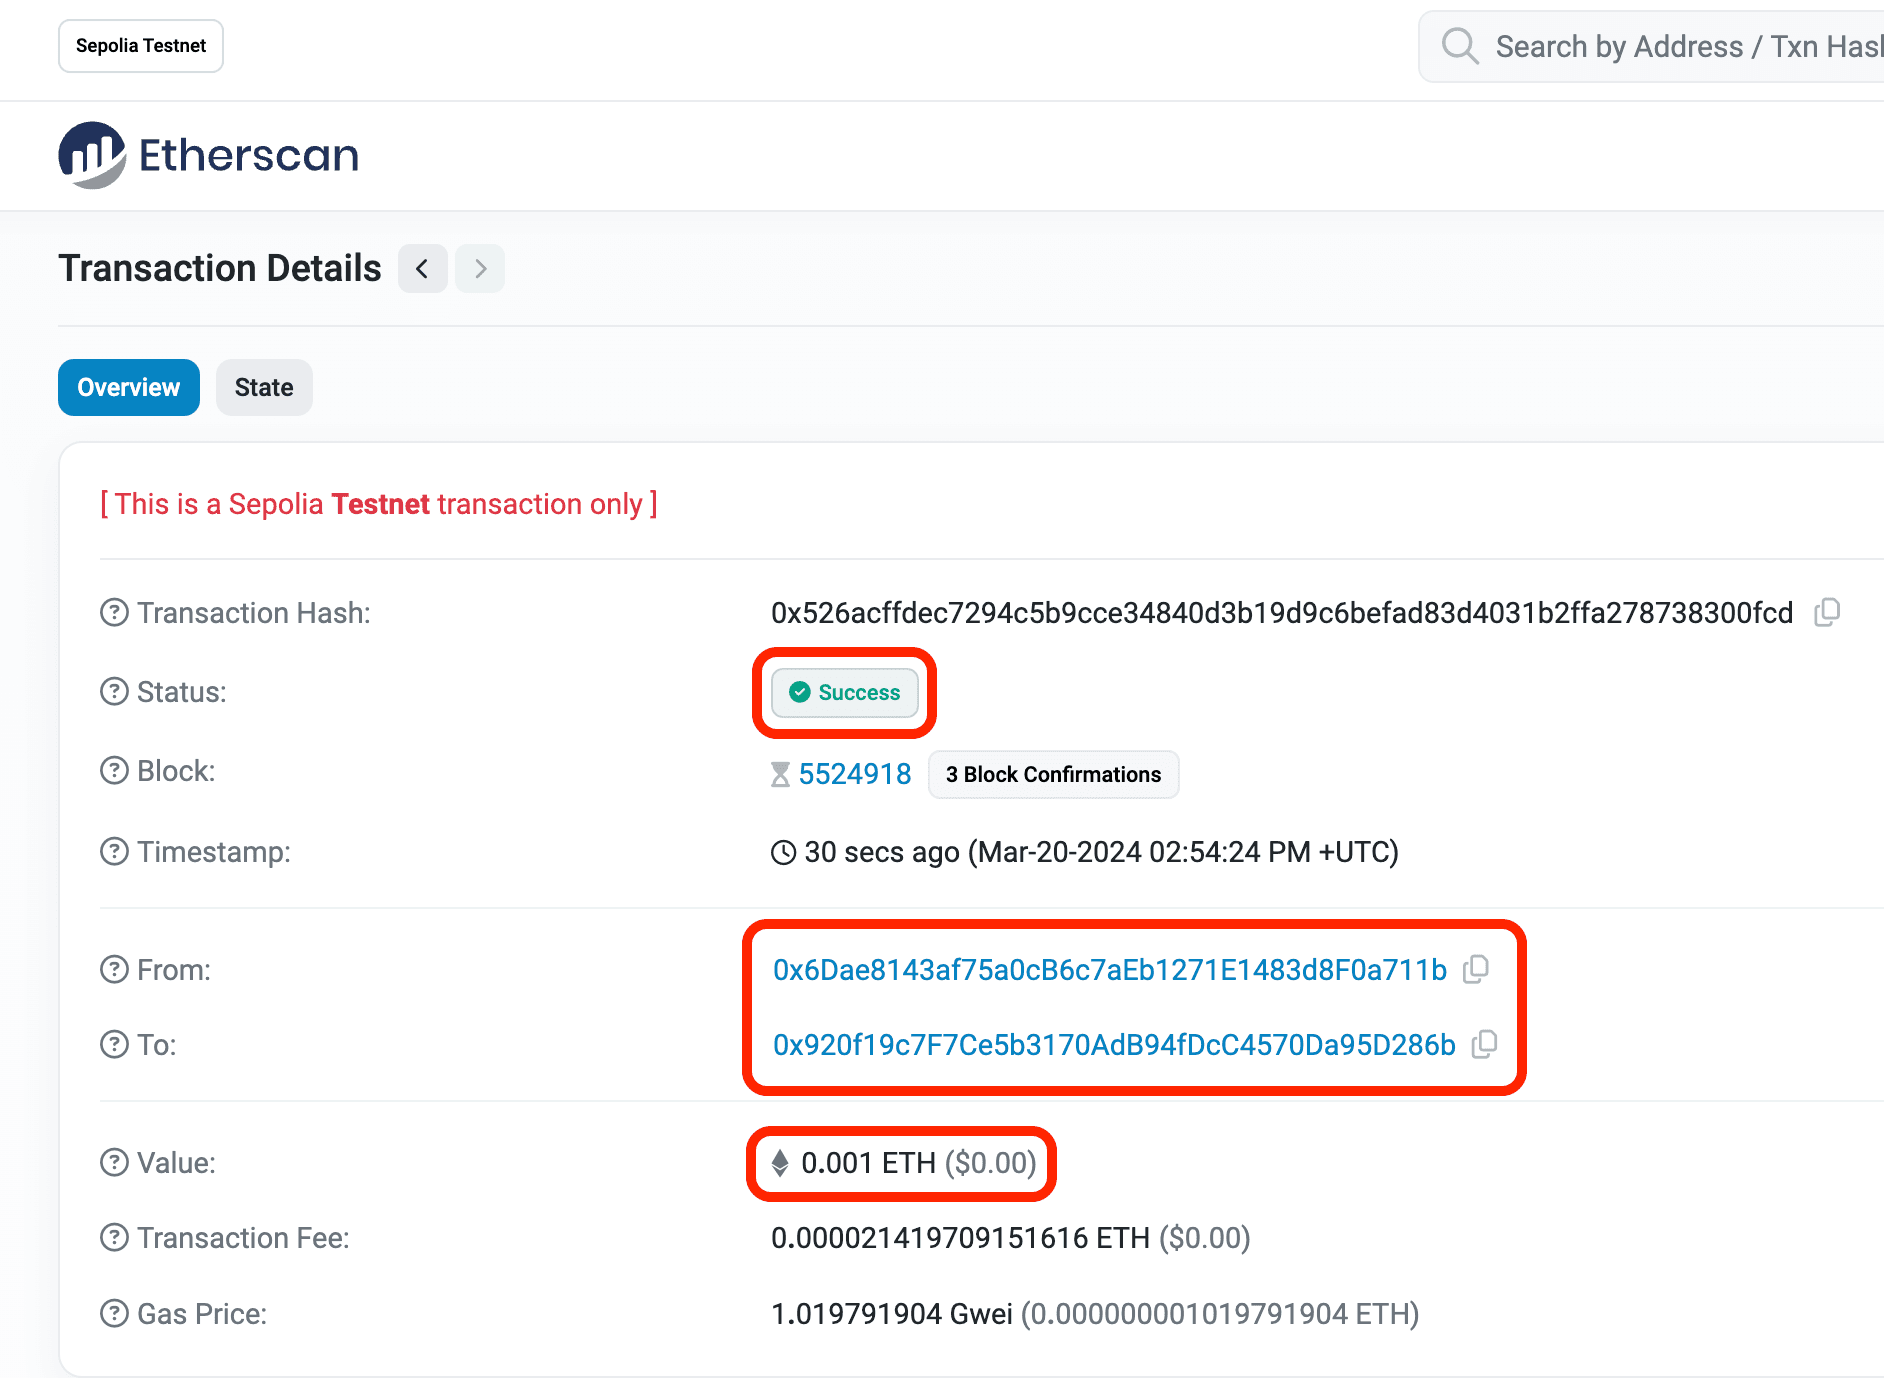Open the From address 0x6Dae8143 link
Image resolution: width=1884 pixels, height=1378 pixels.
click(x=1107, y=968)
